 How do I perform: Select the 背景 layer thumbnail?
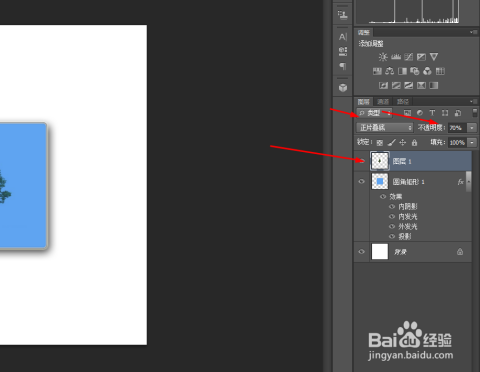[380, 252]
